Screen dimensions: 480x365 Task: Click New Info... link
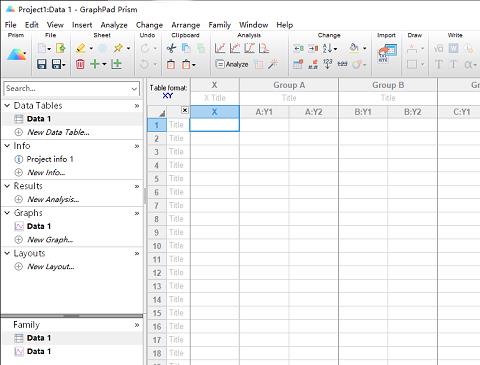(x=46, y=172)
